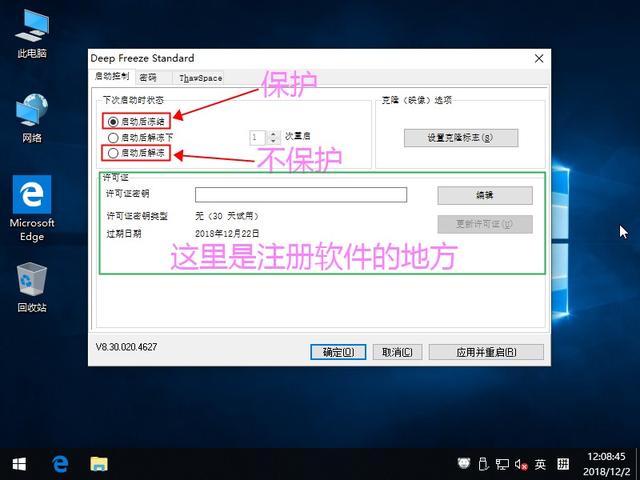640x480 pixels.
Task: Click the restart count number field
Action: 258,137
